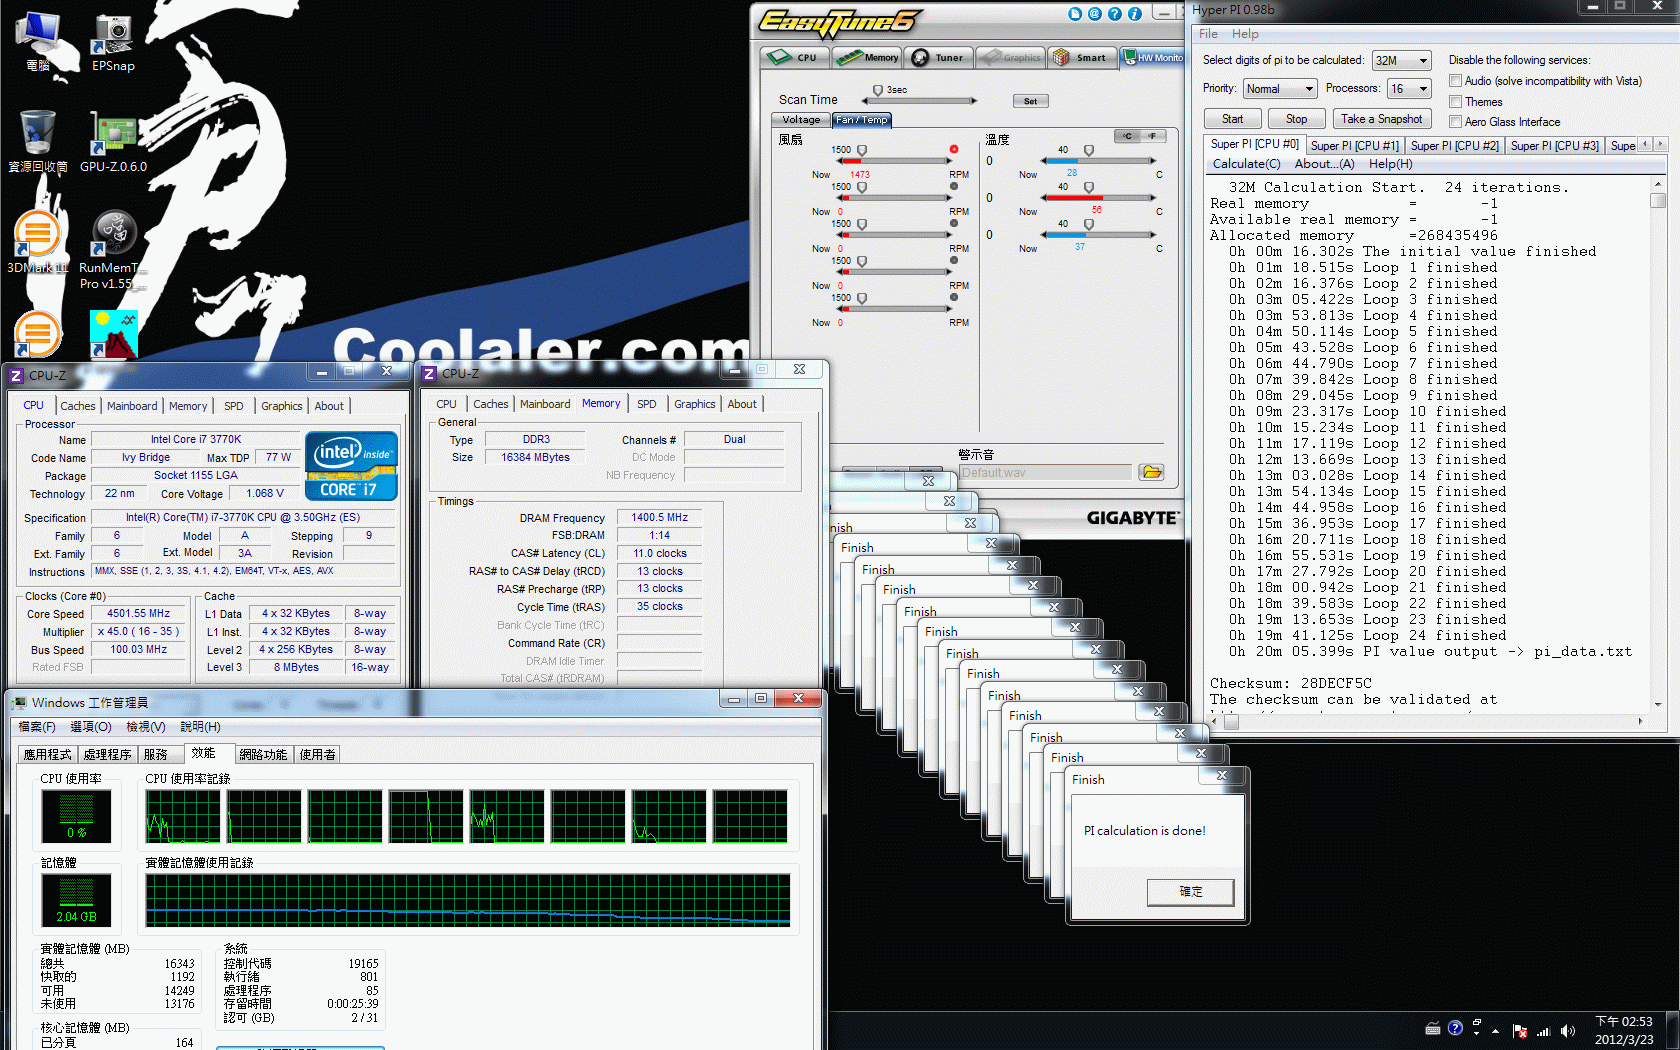Open the RunMemTest Pro shortcut

[x=113, y=250]
